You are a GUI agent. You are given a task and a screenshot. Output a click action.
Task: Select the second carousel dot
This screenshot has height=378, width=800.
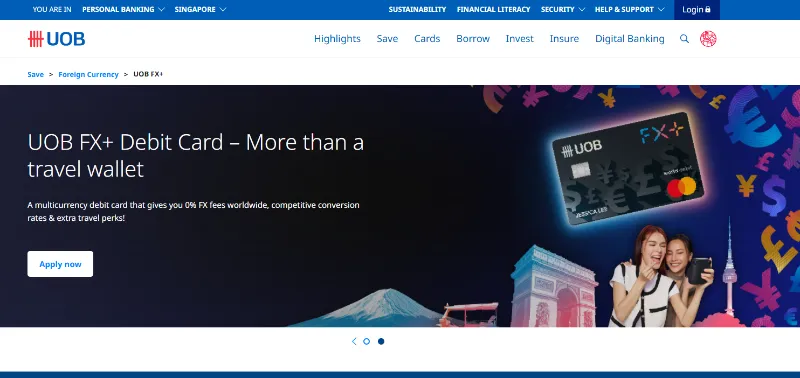(381, 341)
